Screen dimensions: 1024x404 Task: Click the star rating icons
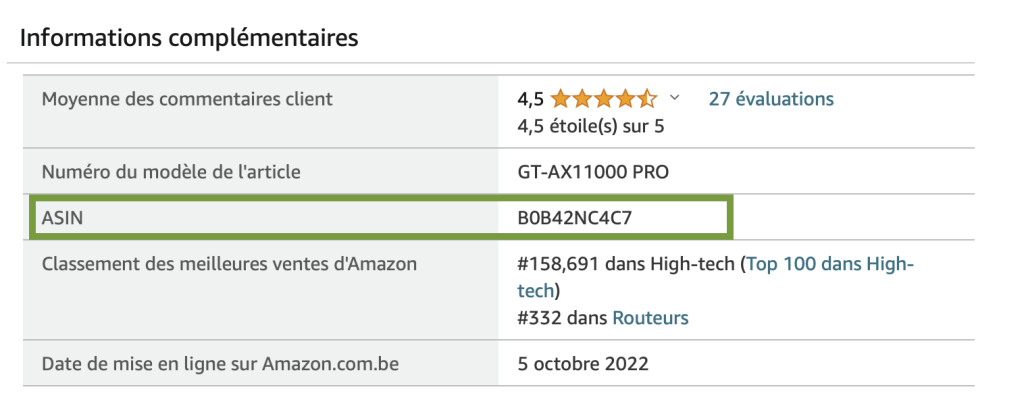(603, 98)
